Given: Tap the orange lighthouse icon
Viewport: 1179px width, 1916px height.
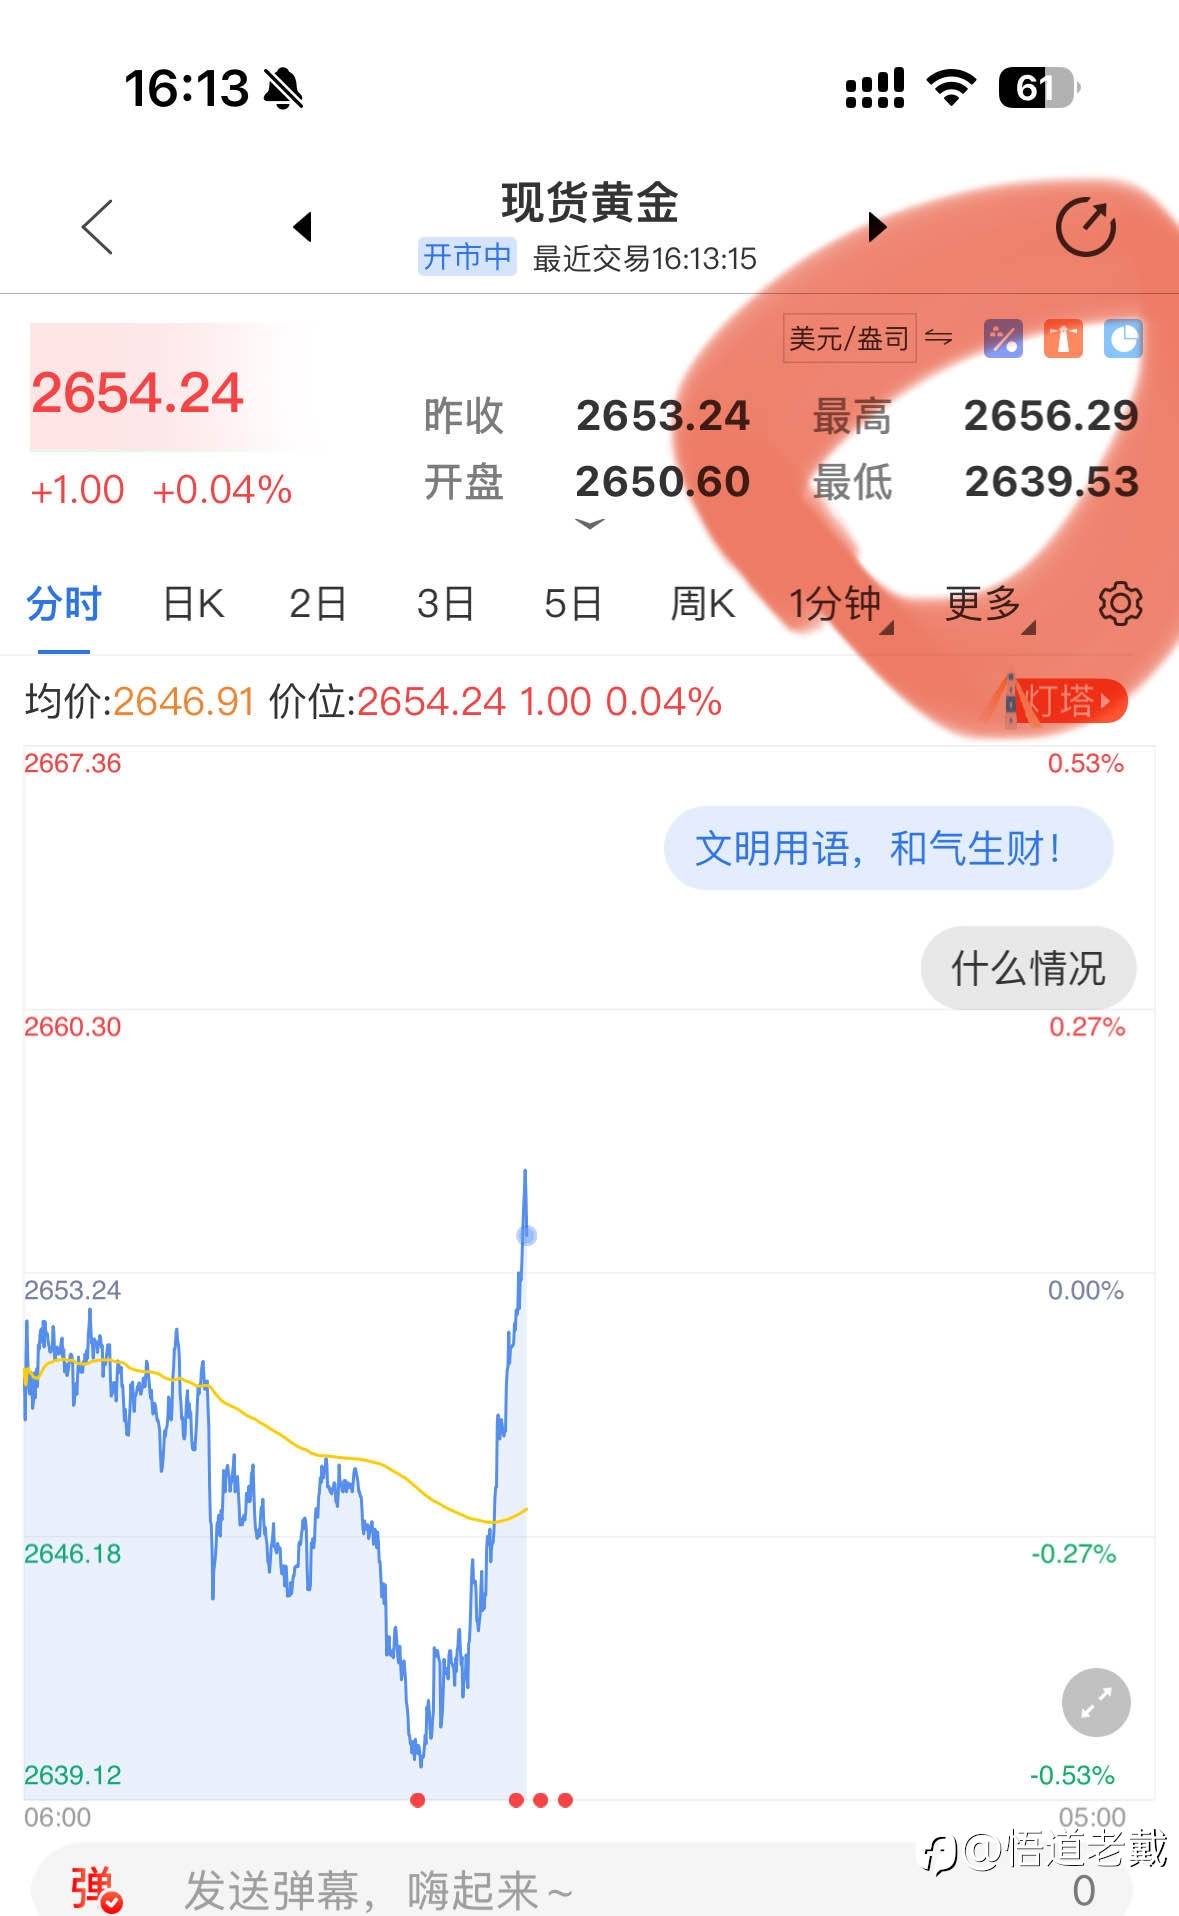Looking at the screenshot, I should [1063, 339].
